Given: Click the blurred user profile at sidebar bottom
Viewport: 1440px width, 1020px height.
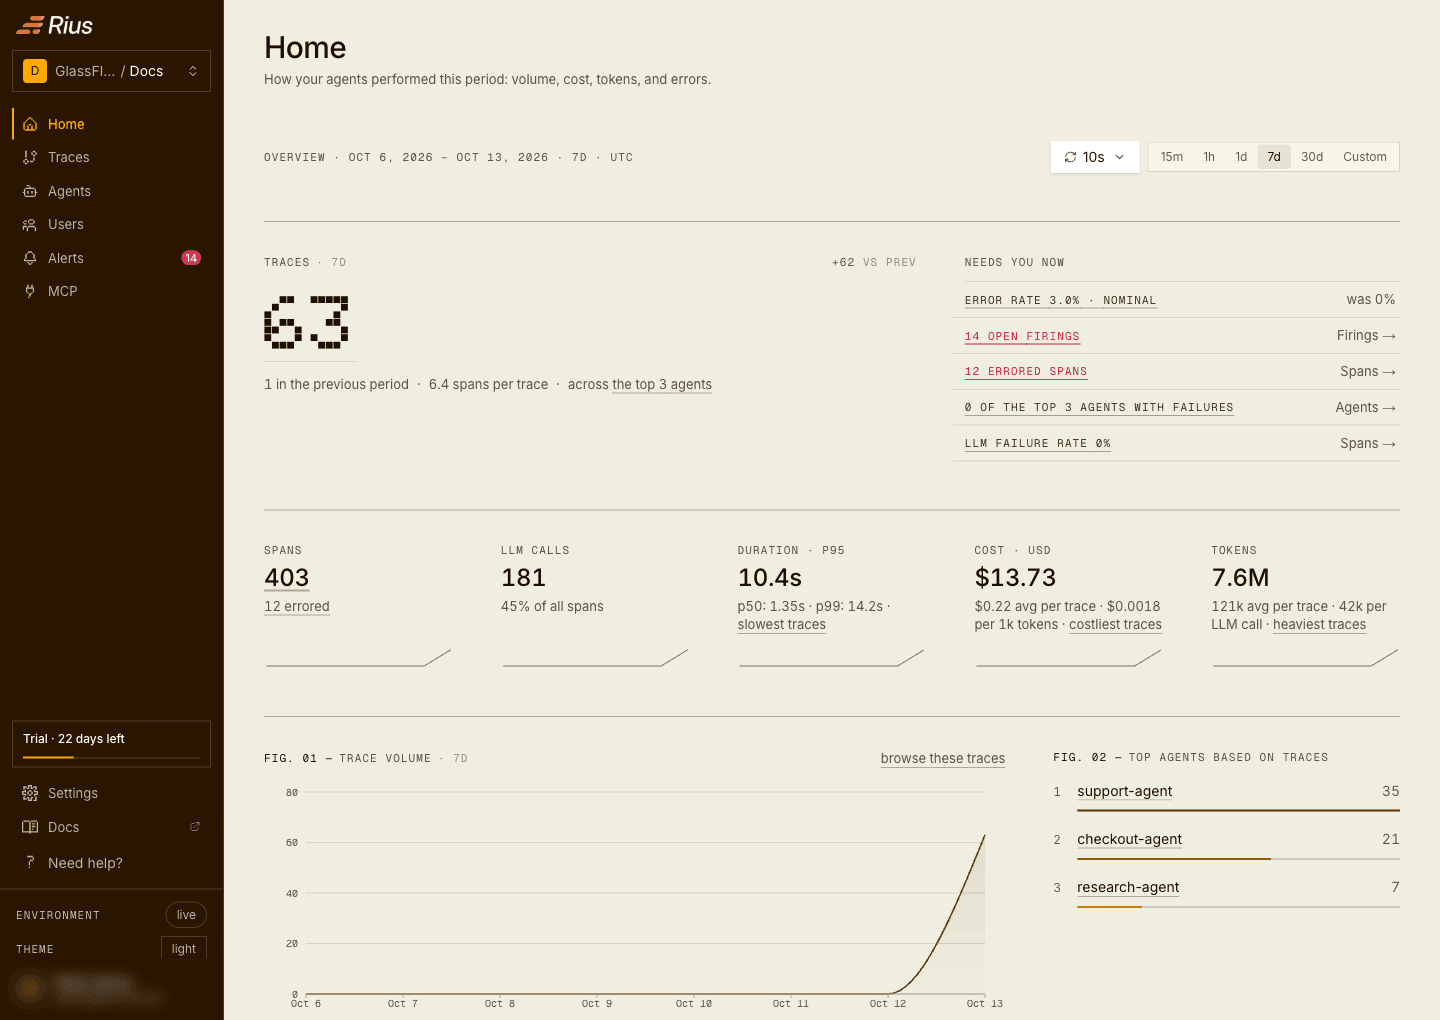Looking at the screenshot, I should click(x=90, y=989).
